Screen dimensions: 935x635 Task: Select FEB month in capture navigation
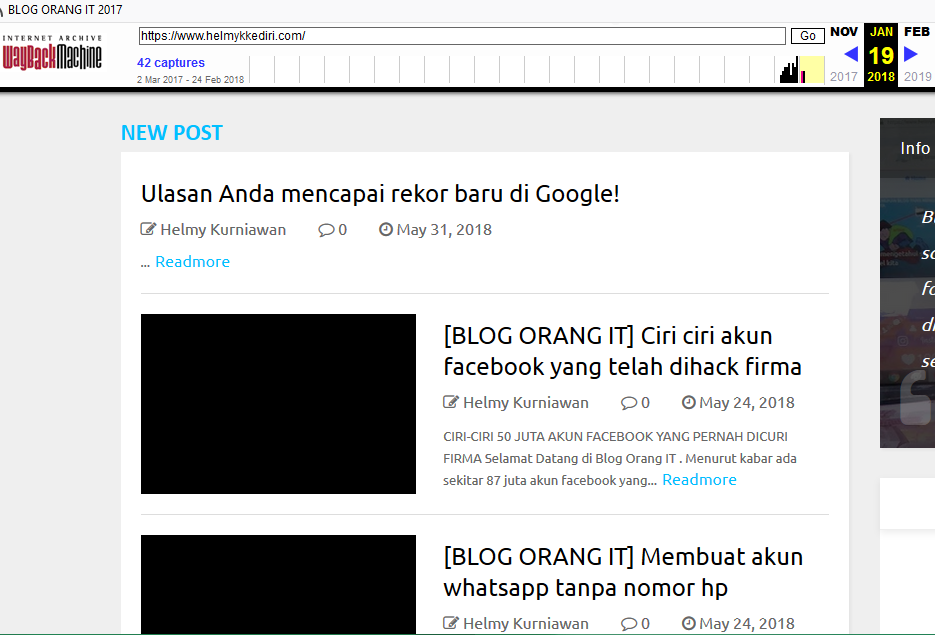(917, 32)
